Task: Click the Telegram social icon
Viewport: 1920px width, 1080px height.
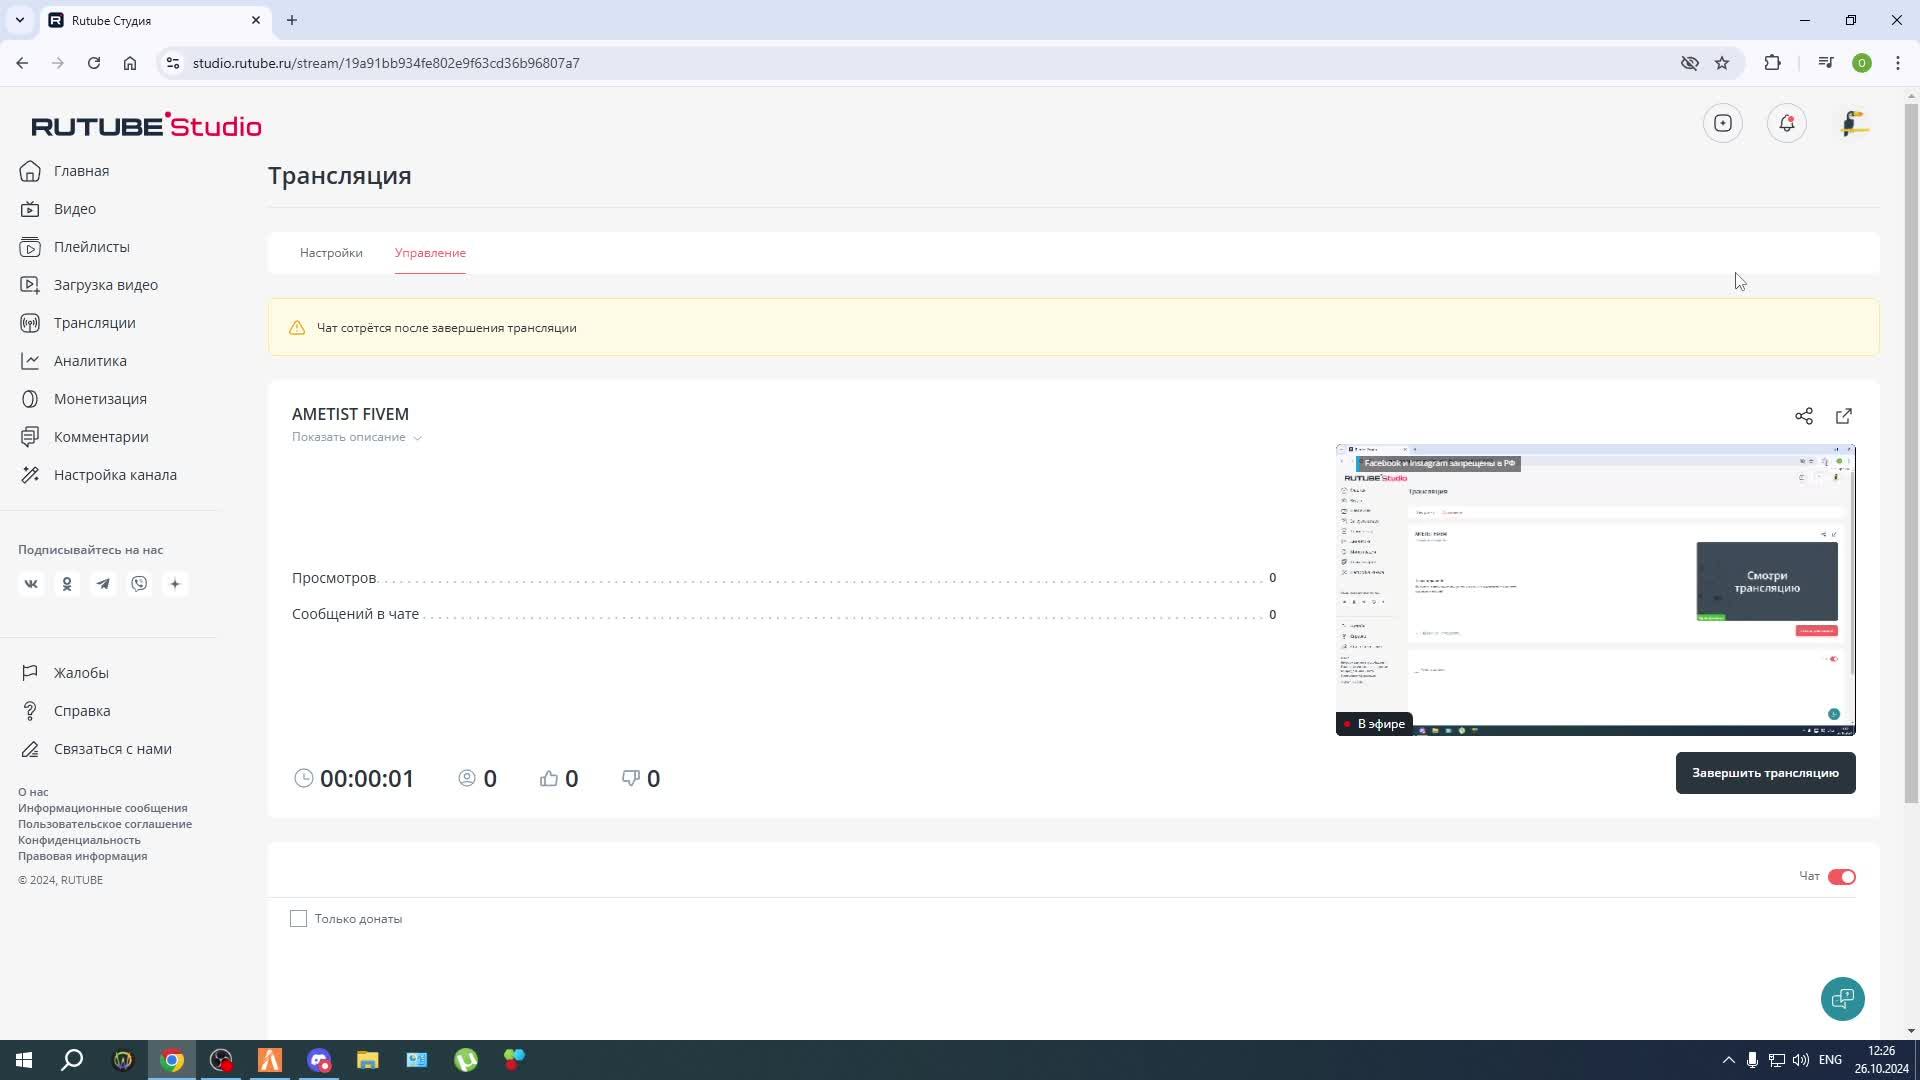Action: point(103,584)
